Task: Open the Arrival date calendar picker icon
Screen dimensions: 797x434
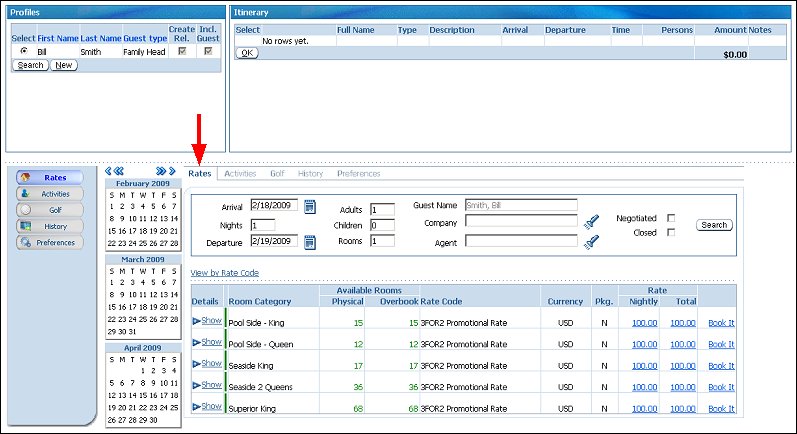Action: tap(310, 207)
